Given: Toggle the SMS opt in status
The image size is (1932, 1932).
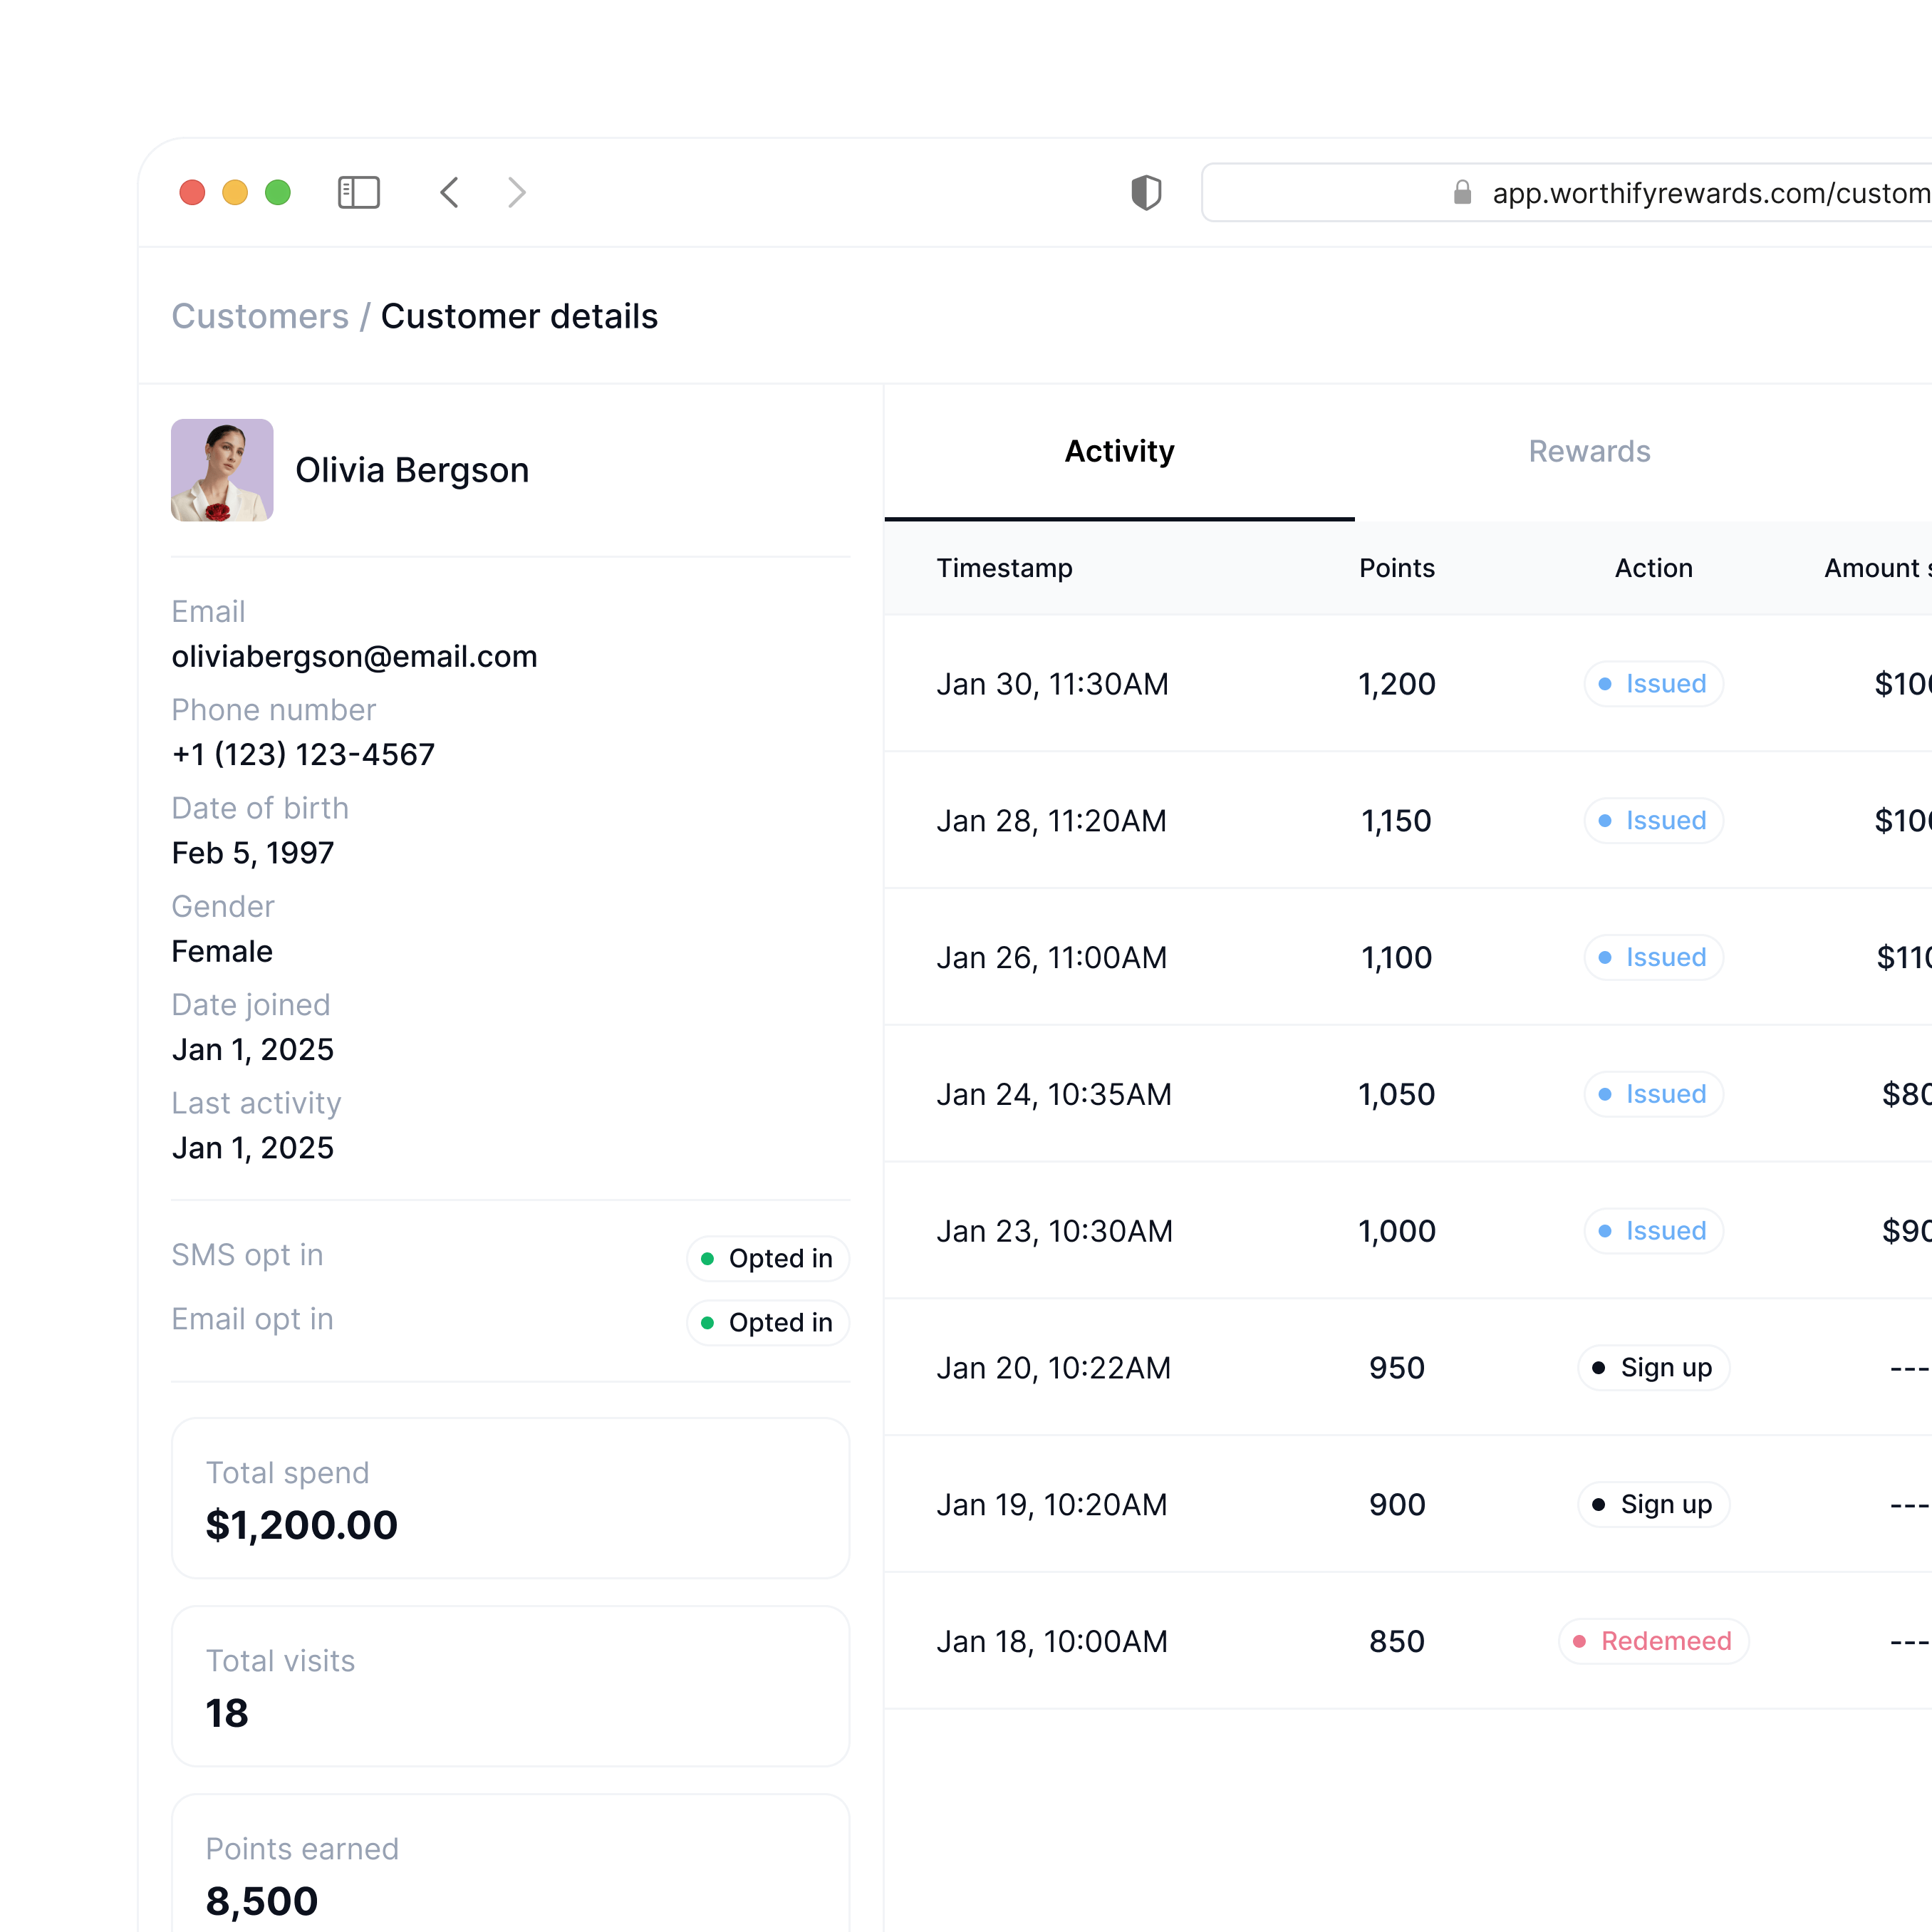Looking at the screenshot, I should (x=767, y=1258).
